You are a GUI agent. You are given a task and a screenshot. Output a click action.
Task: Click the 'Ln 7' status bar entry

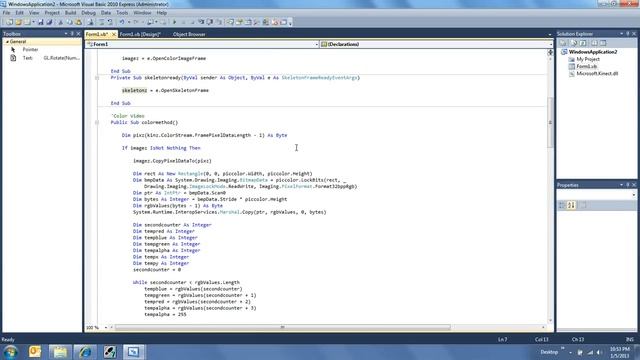502,340
